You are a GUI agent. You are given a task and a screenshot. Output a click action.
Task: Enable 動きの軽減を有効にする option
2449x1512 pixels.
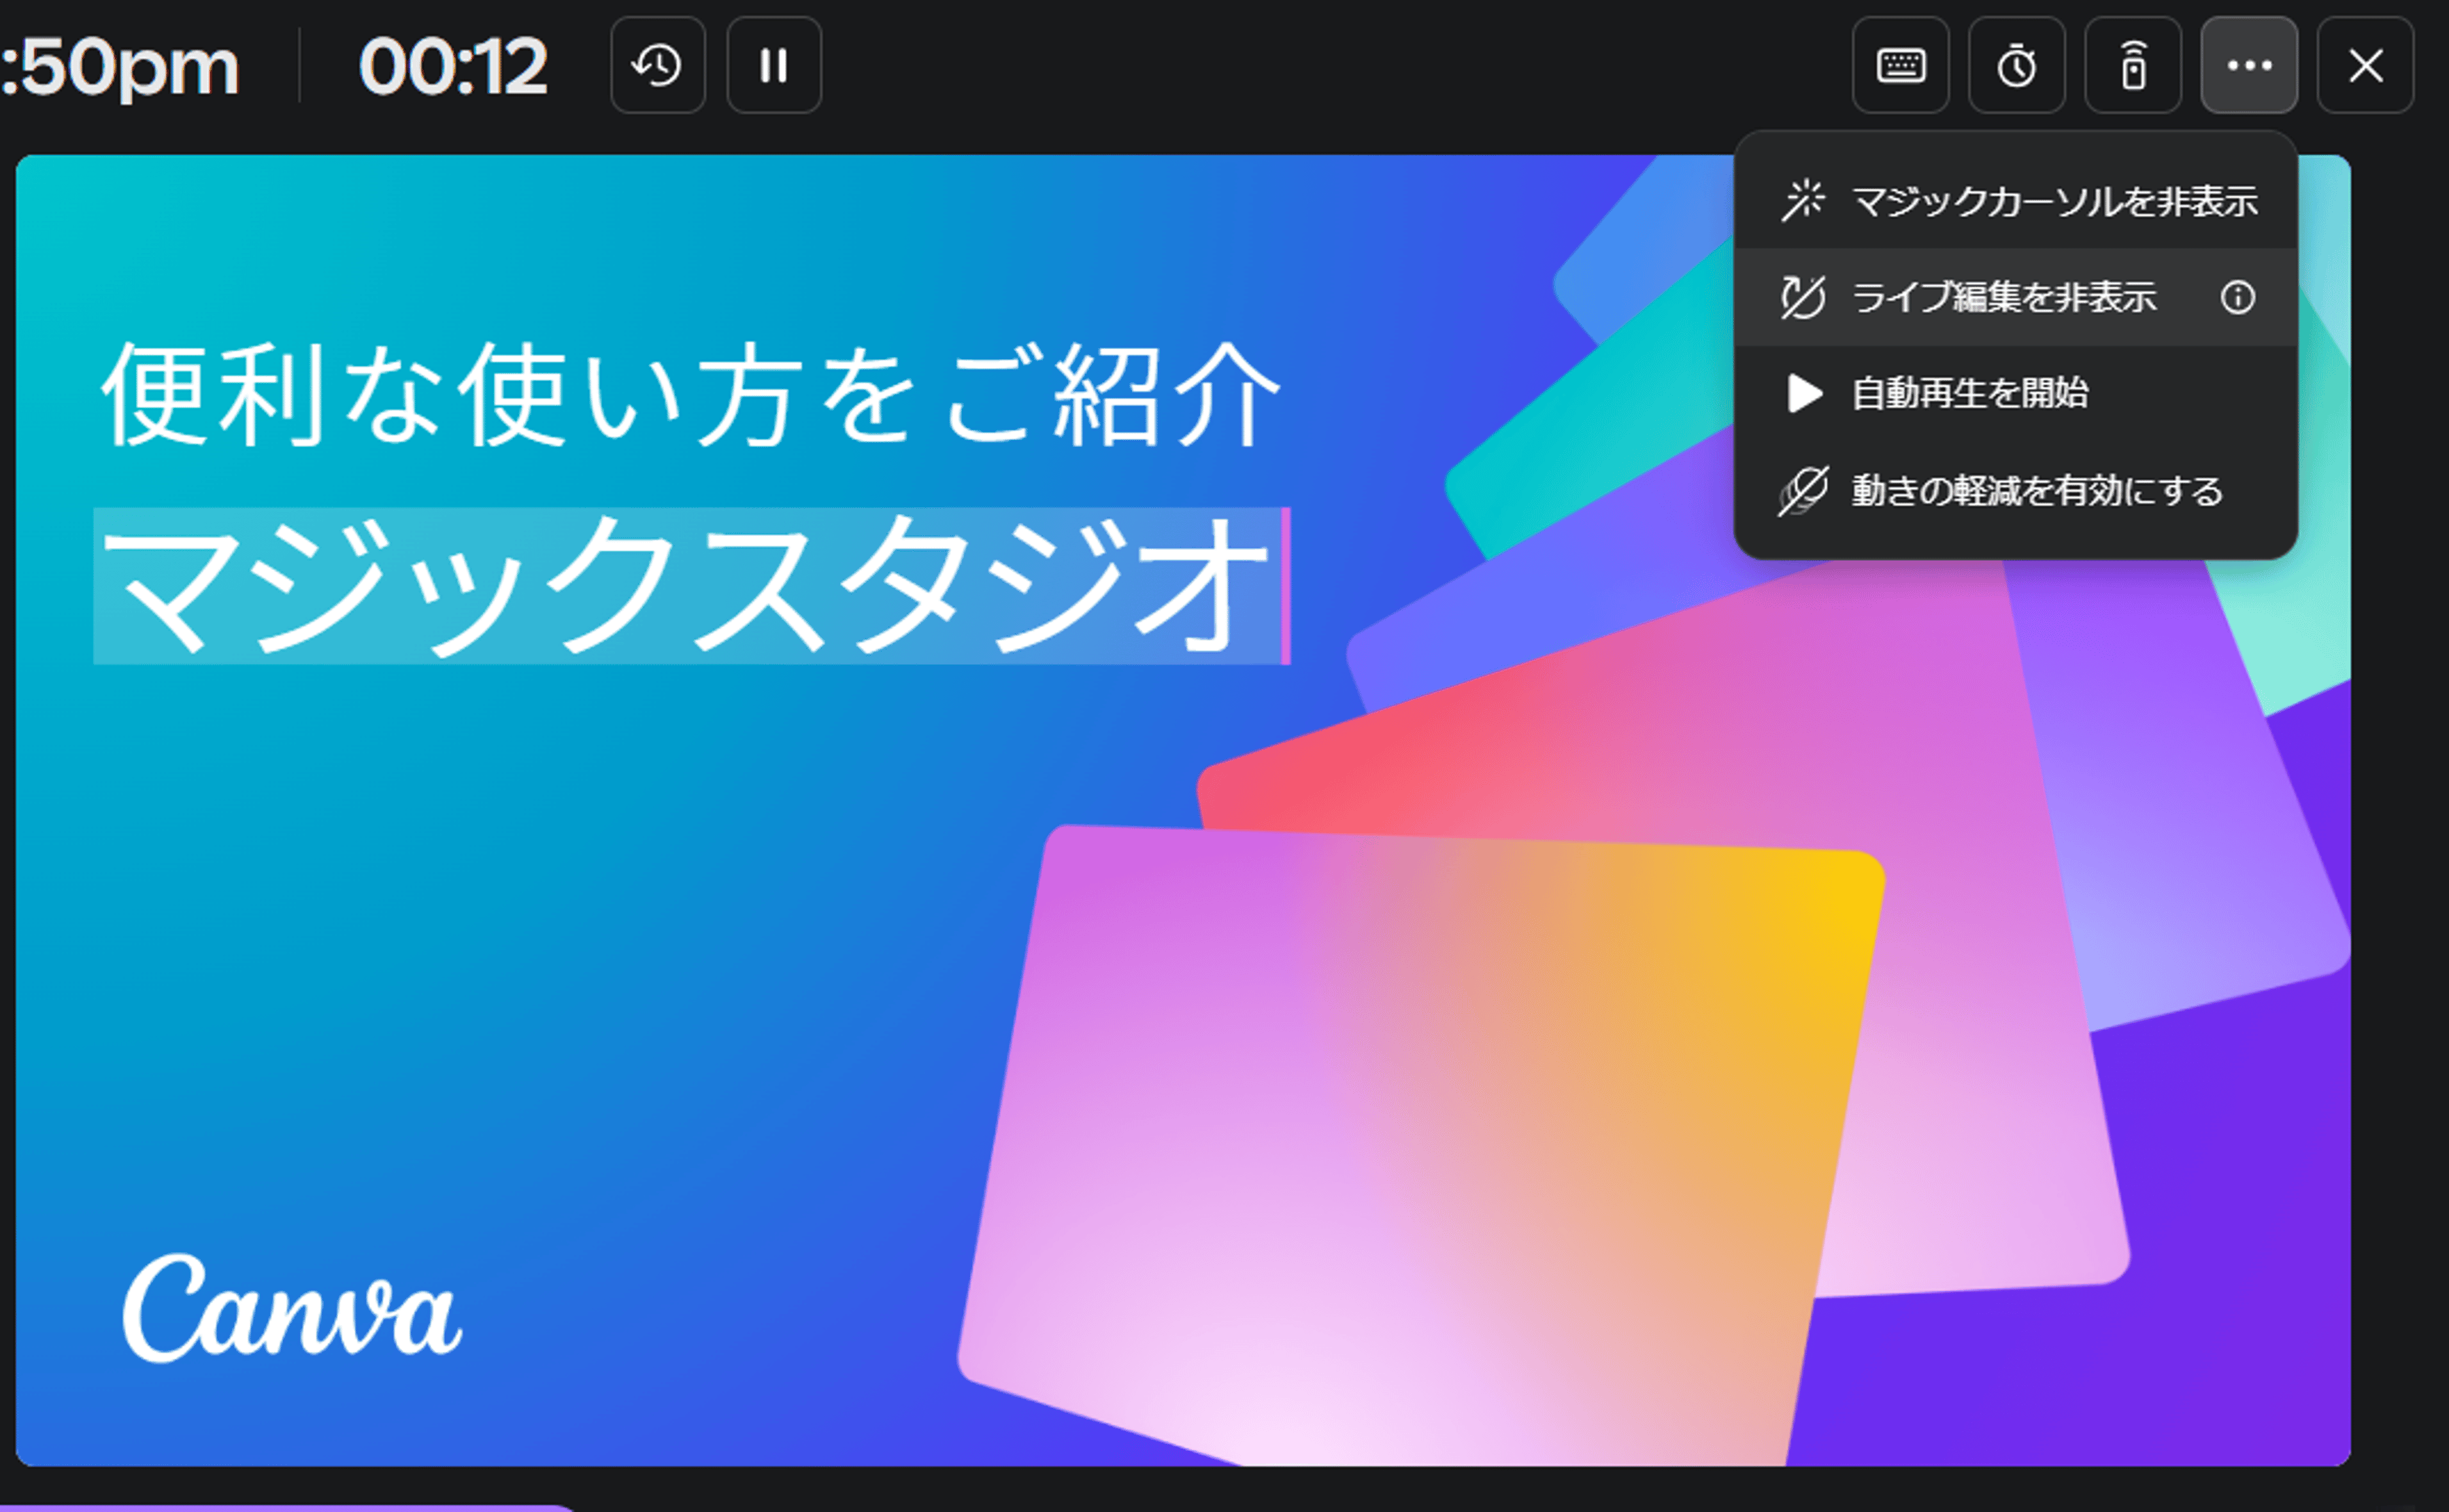coord(2016,490)
